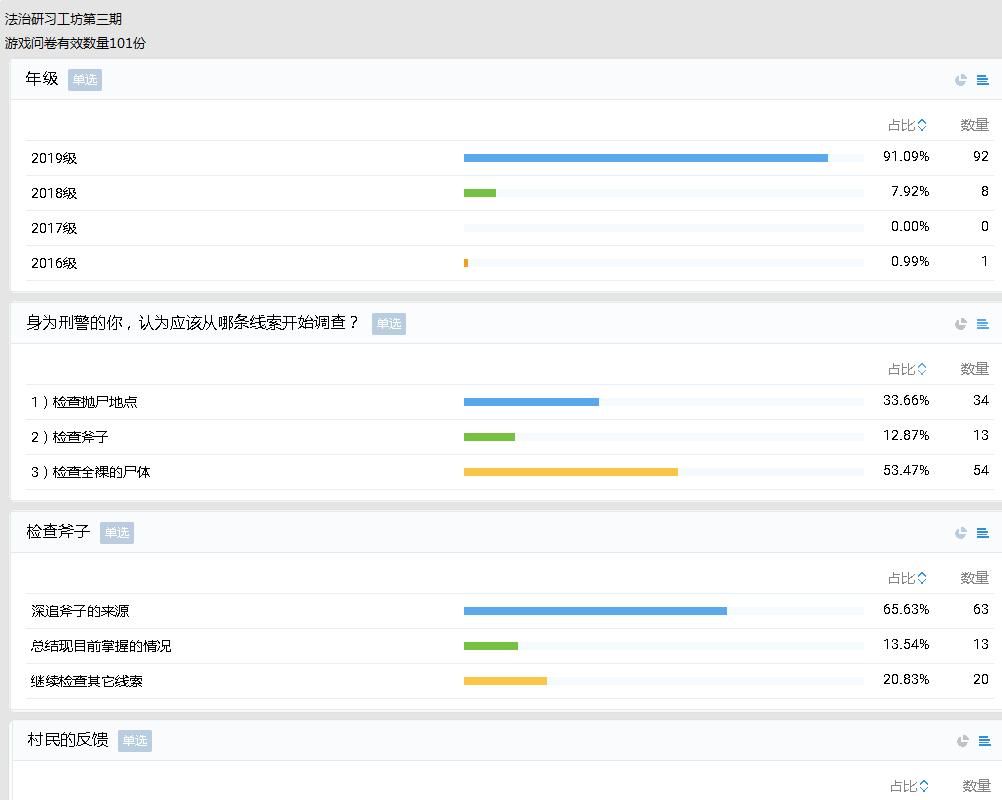Show pie chart for 村民的反馈 section

(962, 741)
